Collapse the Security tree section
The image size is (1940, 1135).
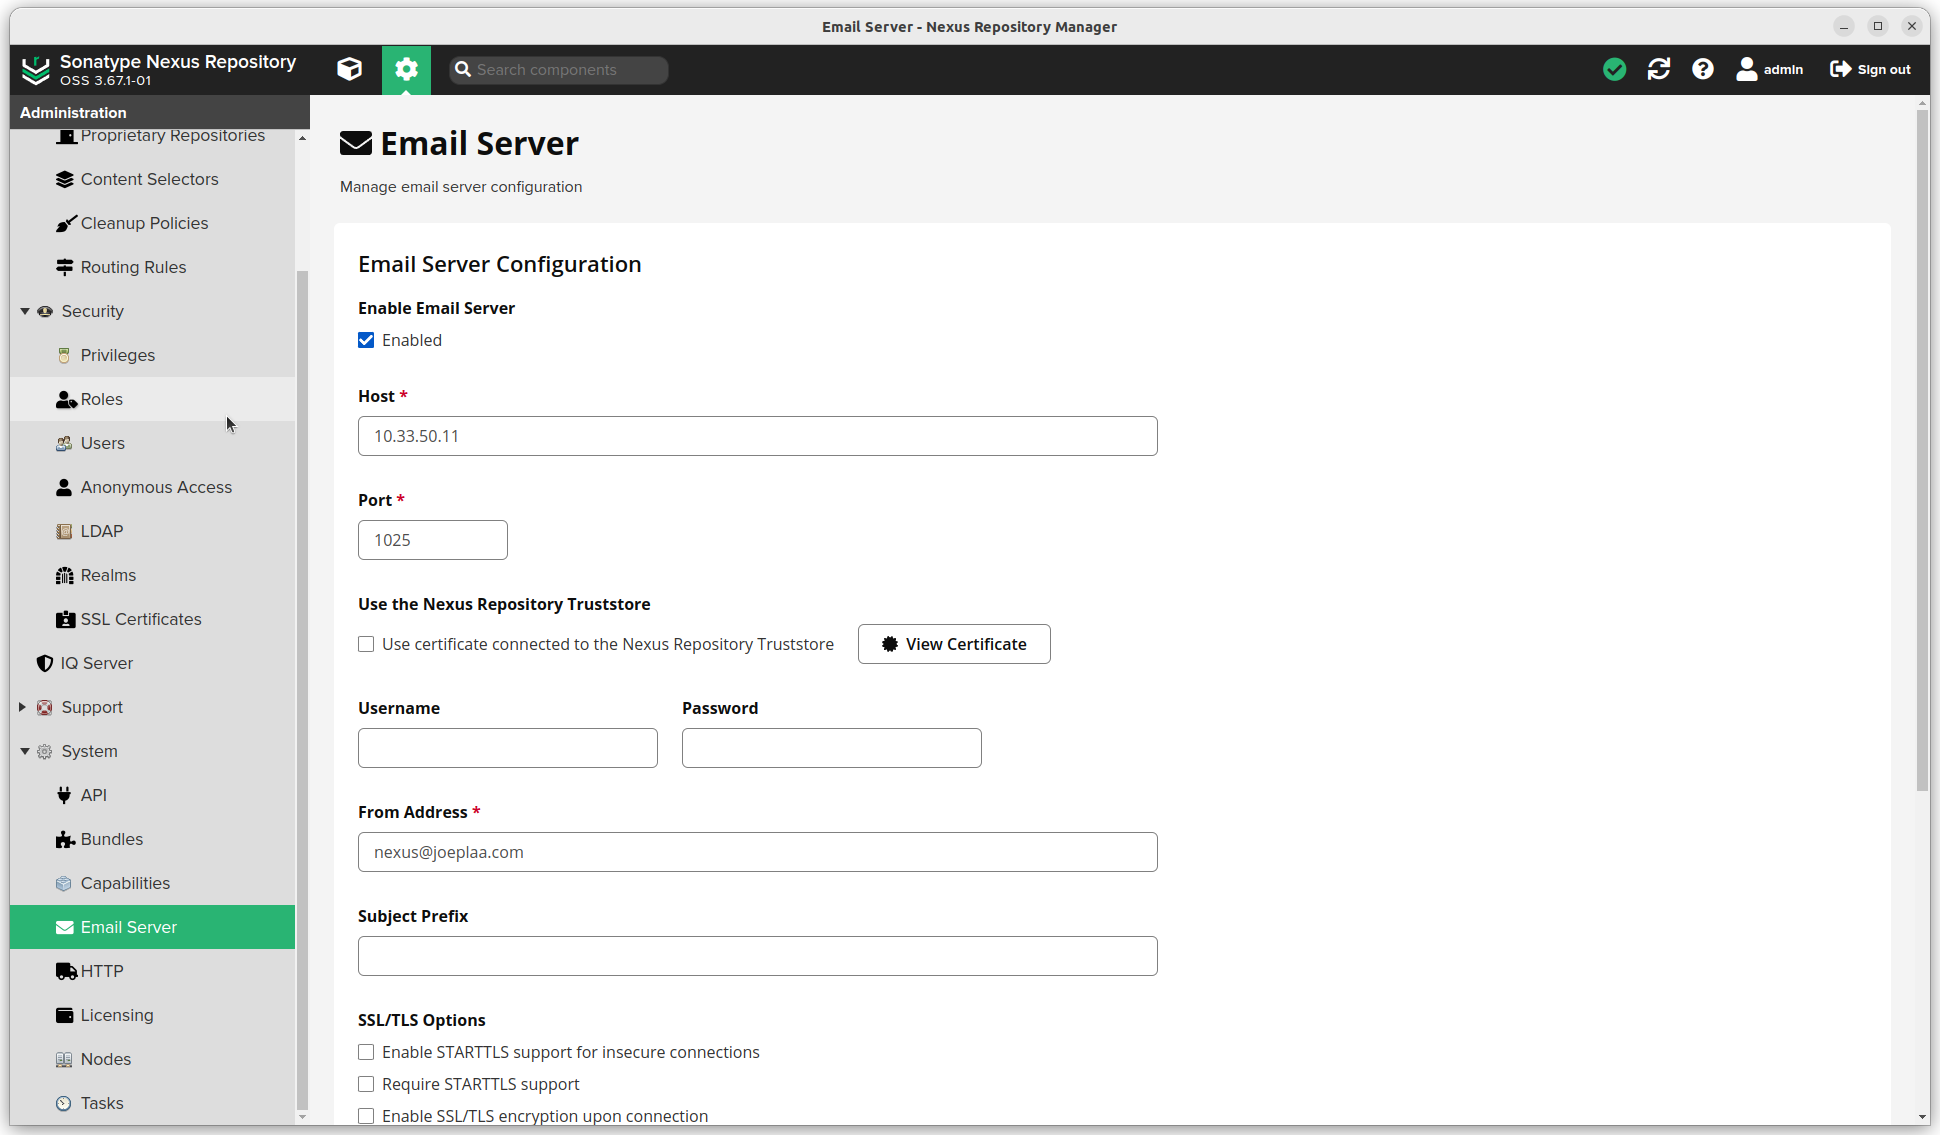click(25, 311)
